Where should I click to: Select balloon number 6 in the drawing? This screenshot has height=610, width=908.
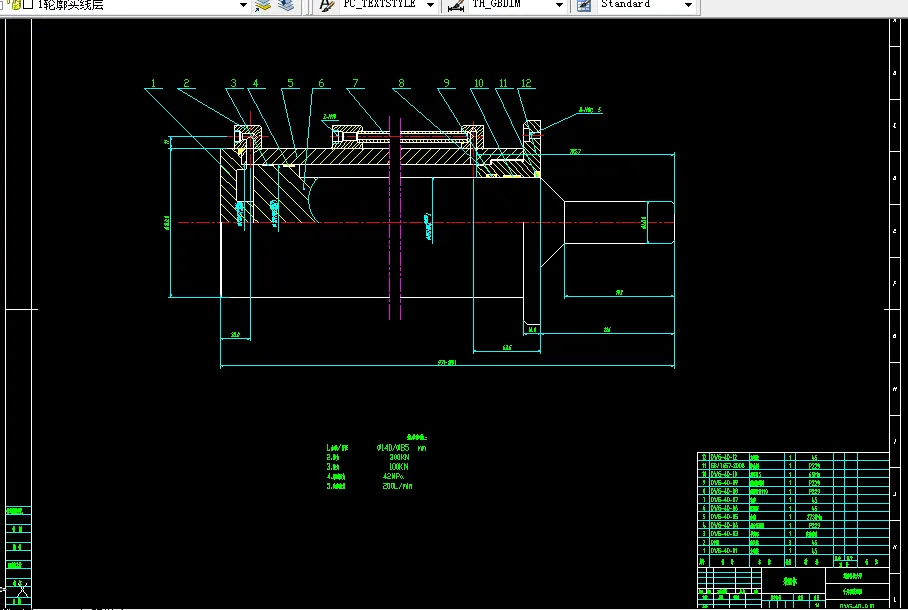321,83
